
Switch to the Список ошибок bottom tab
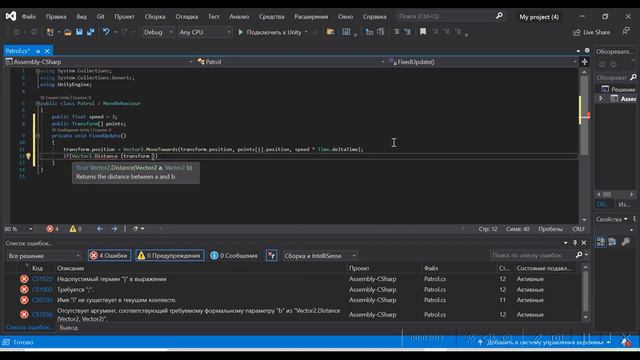point(29,327)
